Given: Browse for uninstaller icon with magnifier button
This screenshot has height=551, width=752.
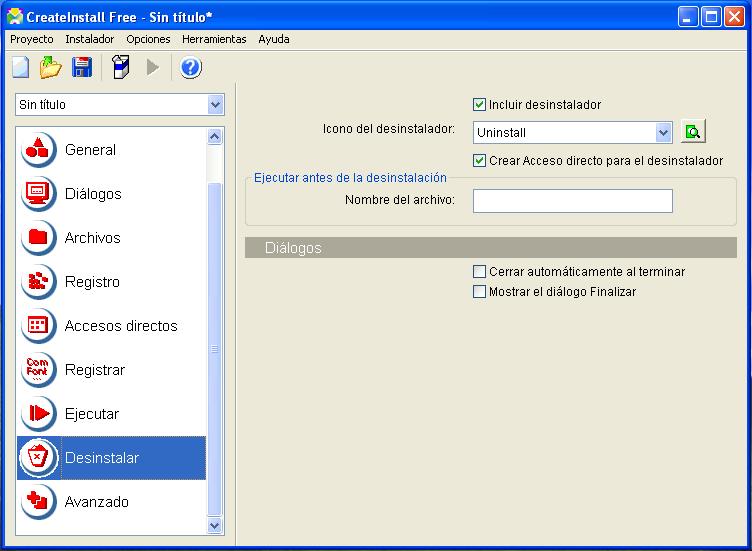Looking at the screenshot, I should (x=693, y=132).
